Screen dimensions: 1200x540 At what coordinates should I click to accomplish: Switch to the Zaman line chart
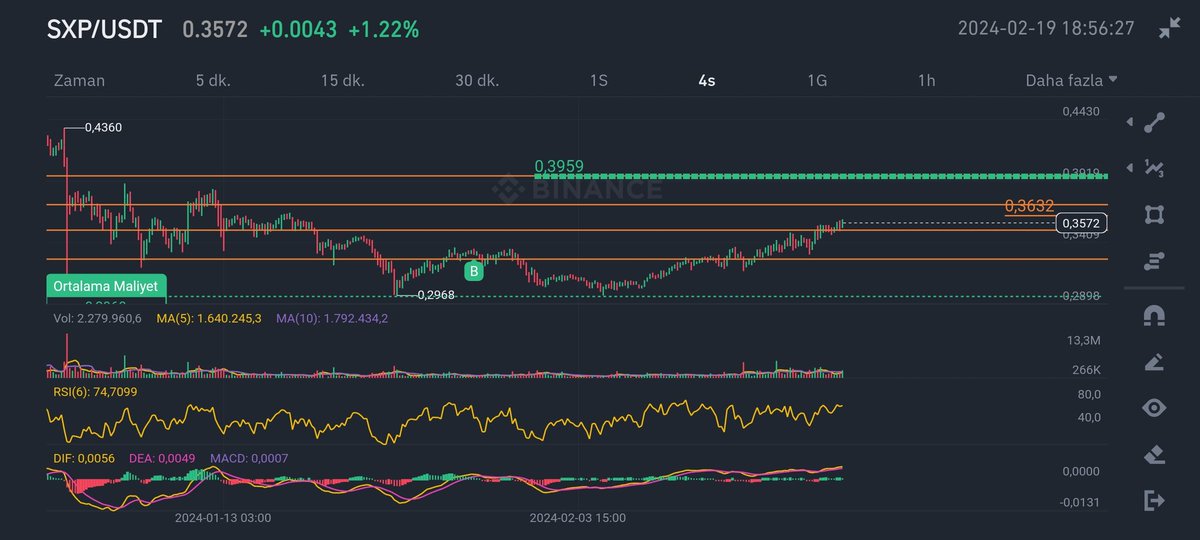[x=79, y=80]
